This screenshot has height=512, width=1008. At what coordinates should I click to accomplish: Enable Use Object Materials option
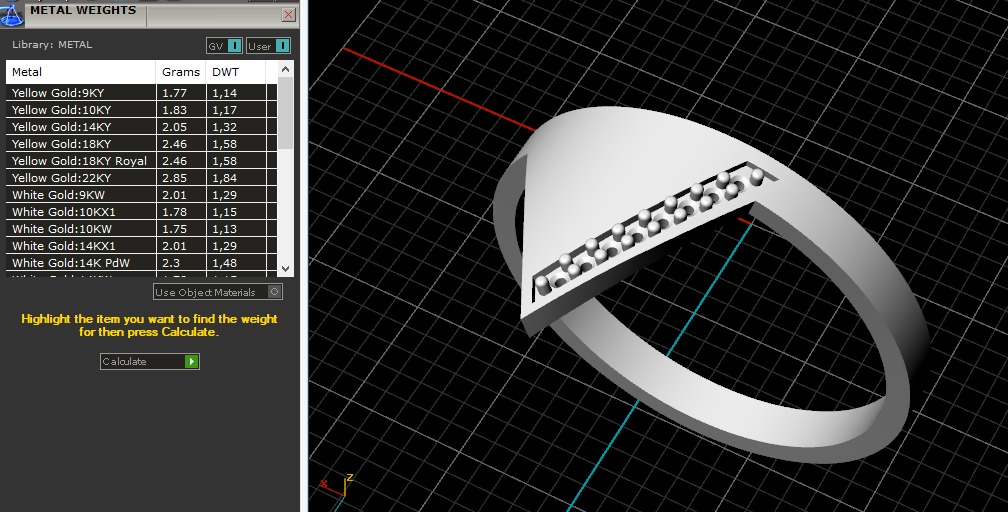click(x=218, y=292)
